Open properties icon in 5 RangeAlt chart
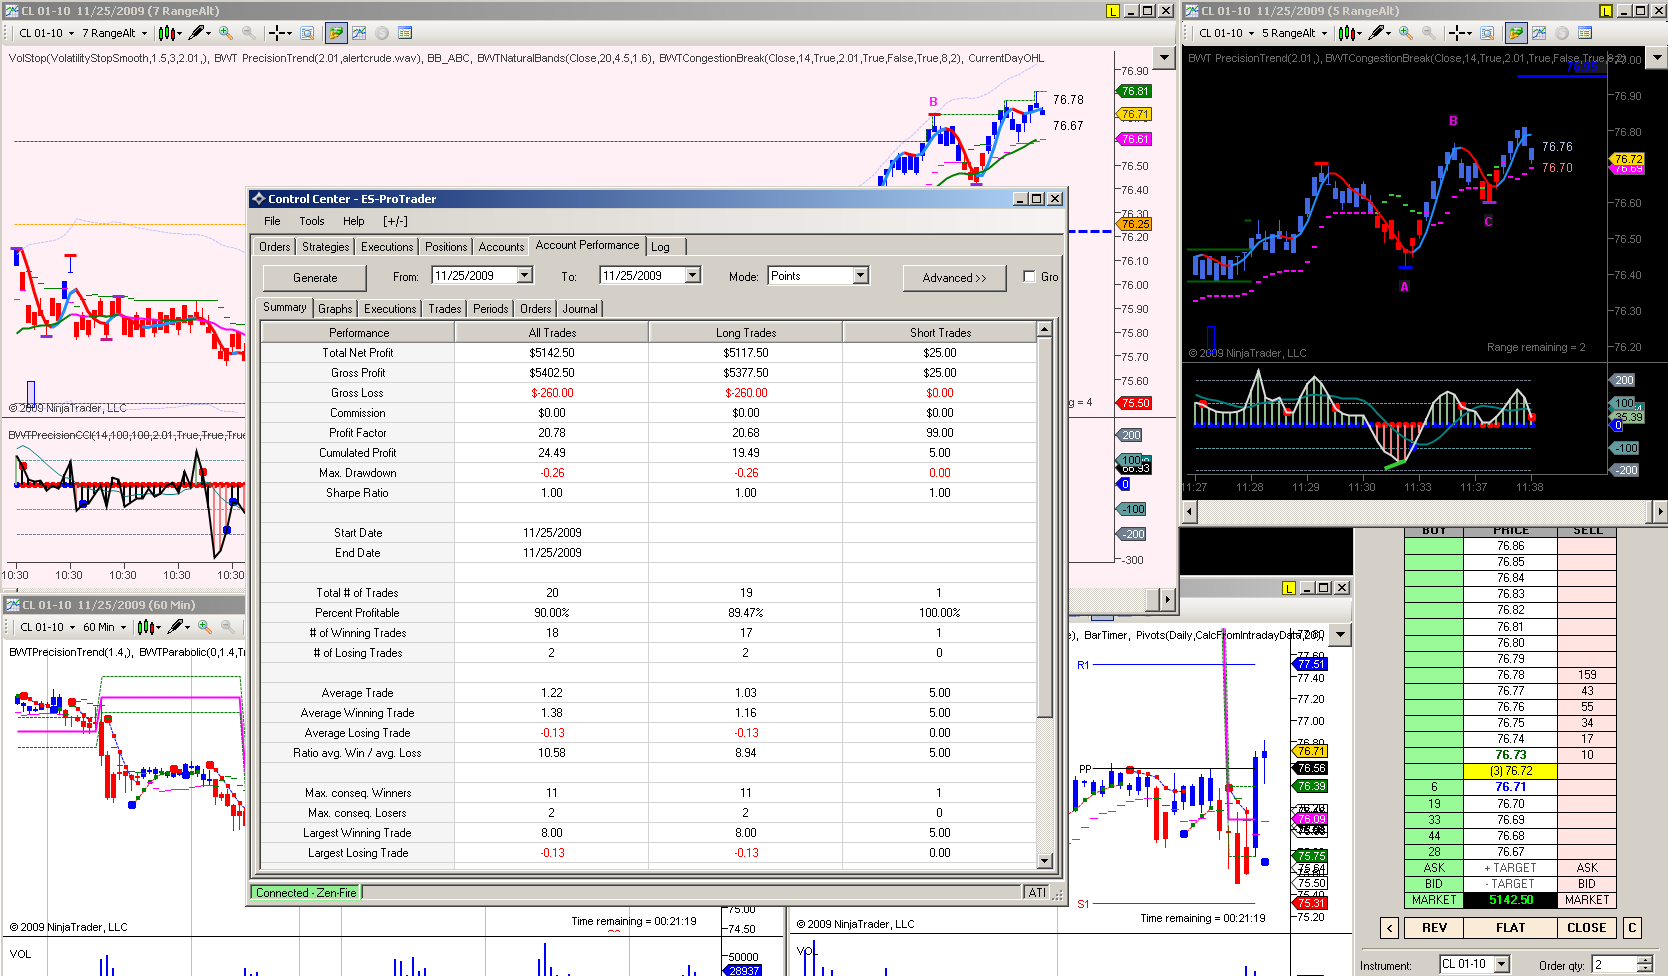Viewport: 1668px width, 976px height. click(1585, 33)
